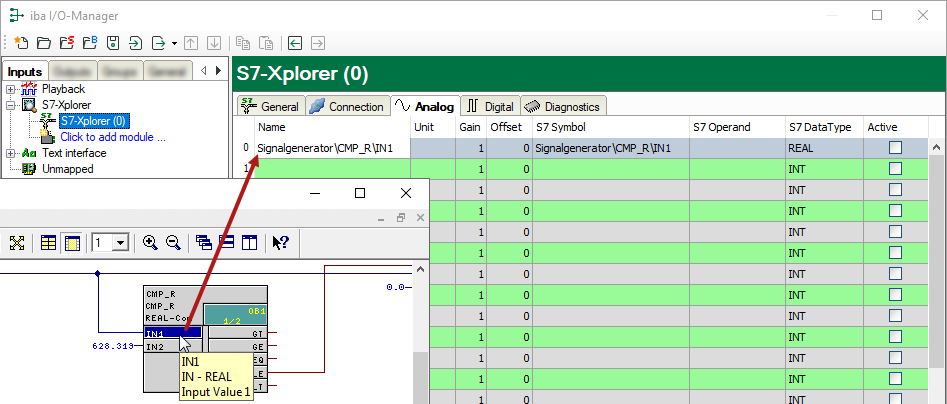Click the 'Click to add module ...' link
Viewport: 947px width, 404px height.
point(112,137)
